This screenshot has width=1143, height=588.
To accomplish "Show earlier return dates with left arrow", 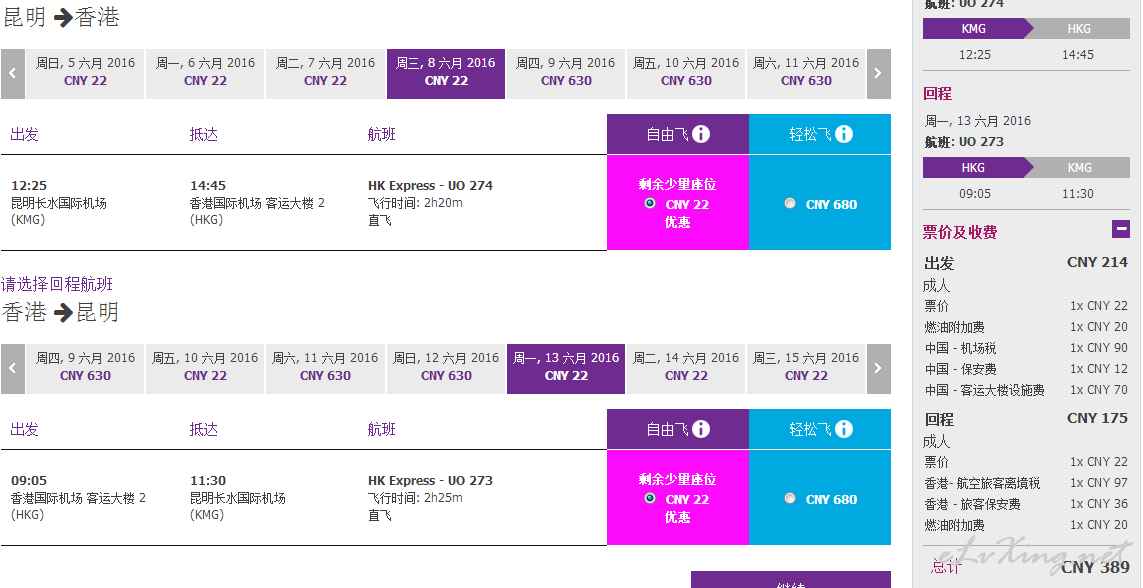I will tap(12, 369).
